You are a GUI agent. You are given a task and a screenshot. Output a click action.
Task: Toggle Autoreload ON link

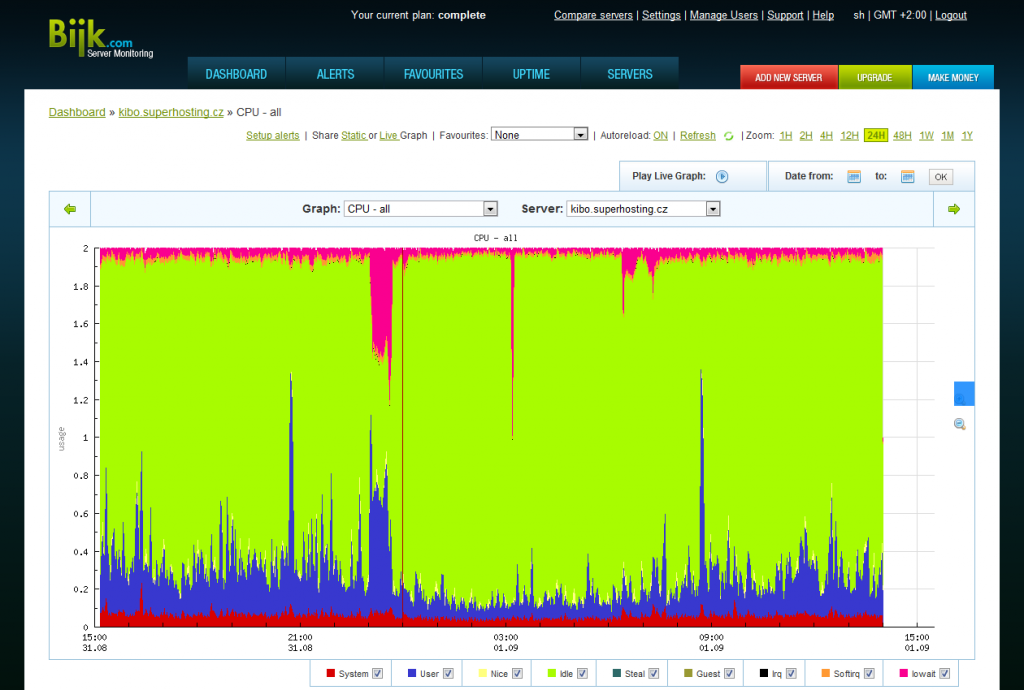660,135
